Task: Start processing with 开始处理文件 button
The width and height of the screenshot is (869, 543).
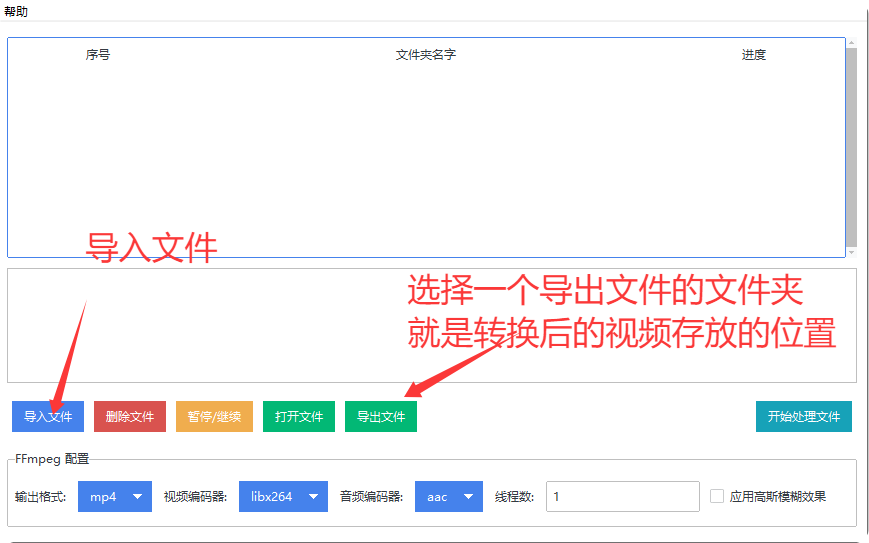Action: click(804, 416)
